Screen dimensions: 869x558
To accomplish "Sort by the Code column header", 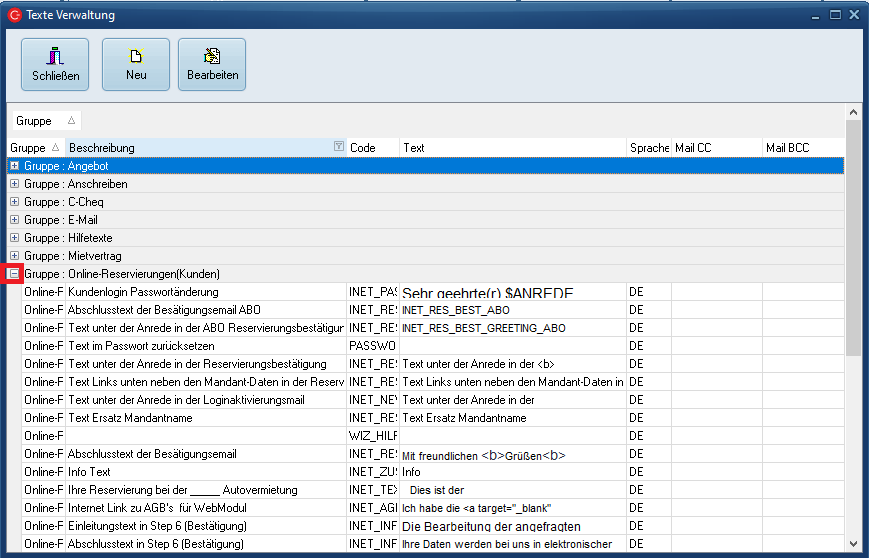I will 372,148.
